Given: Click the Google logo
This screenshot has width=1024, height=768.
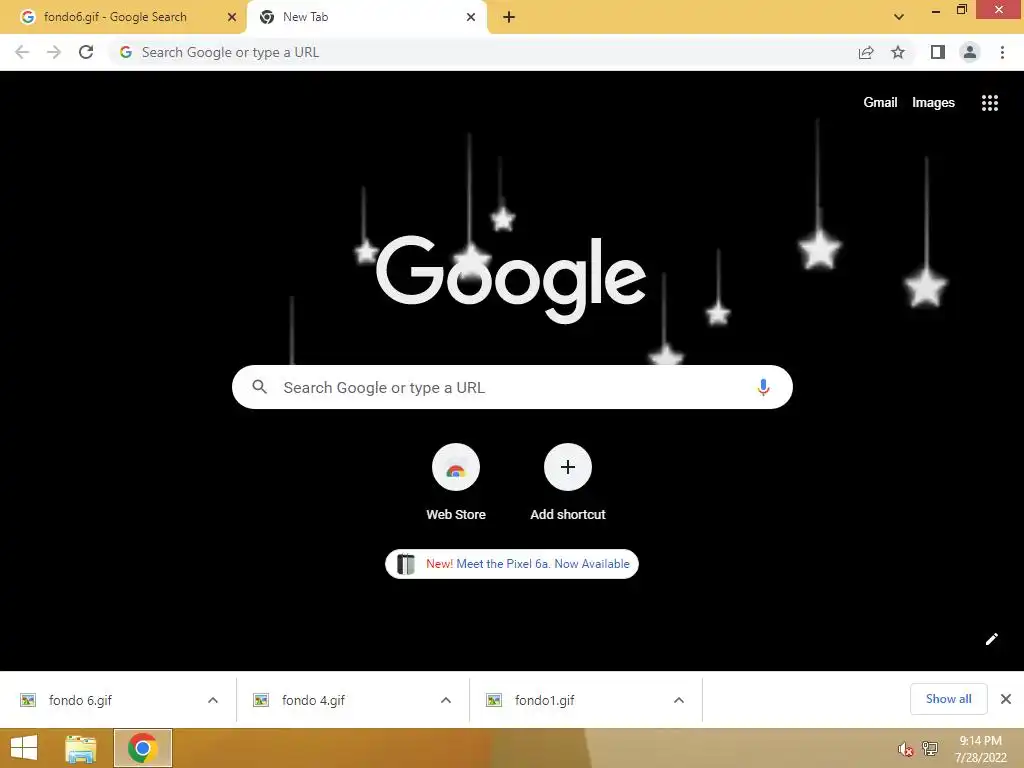Looking at the screenshot, I should [511, 279].
